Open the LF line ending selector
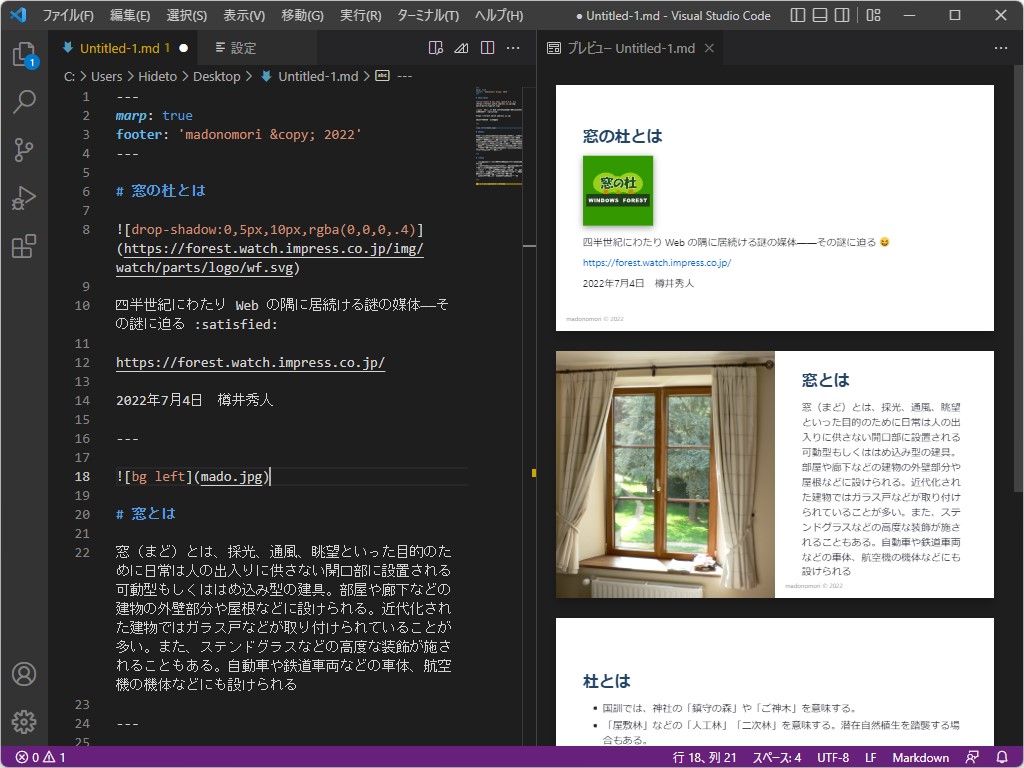 [871, 758]
